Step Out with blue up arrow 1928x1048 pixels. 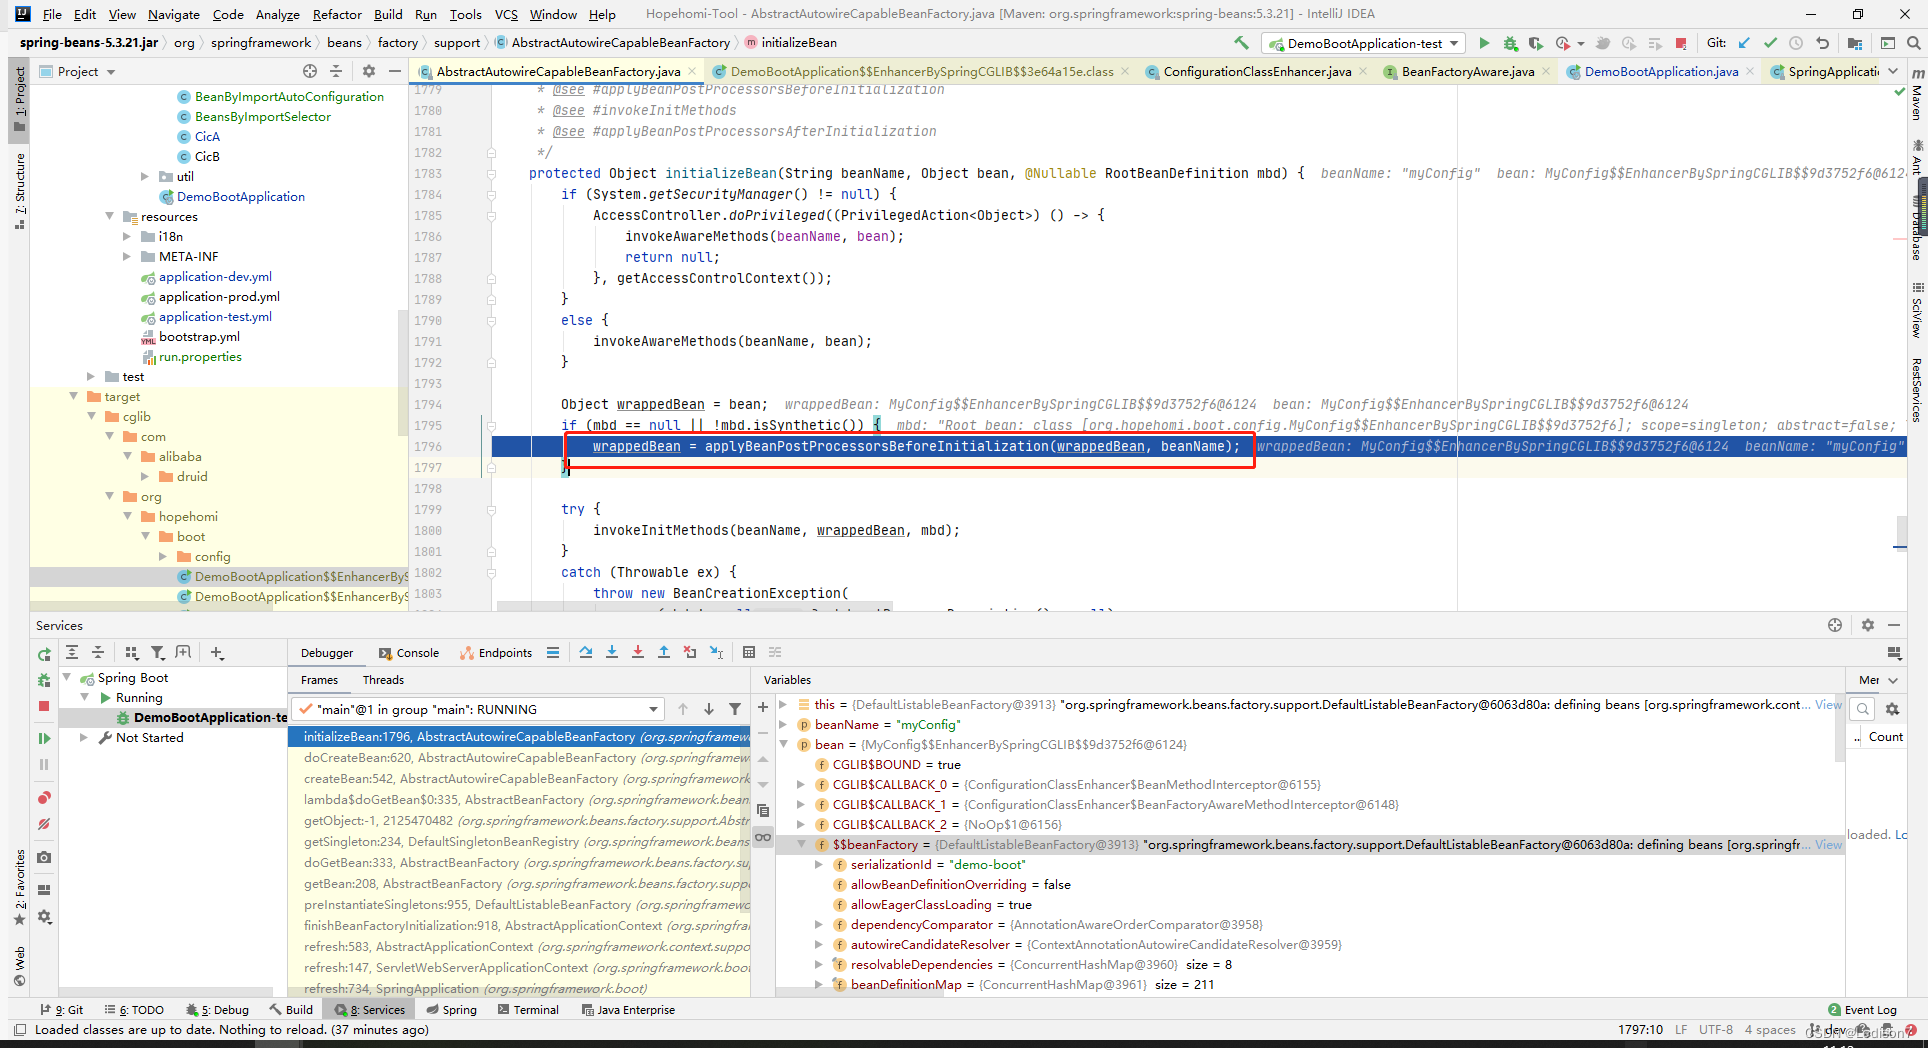click(x=664, y=652)
